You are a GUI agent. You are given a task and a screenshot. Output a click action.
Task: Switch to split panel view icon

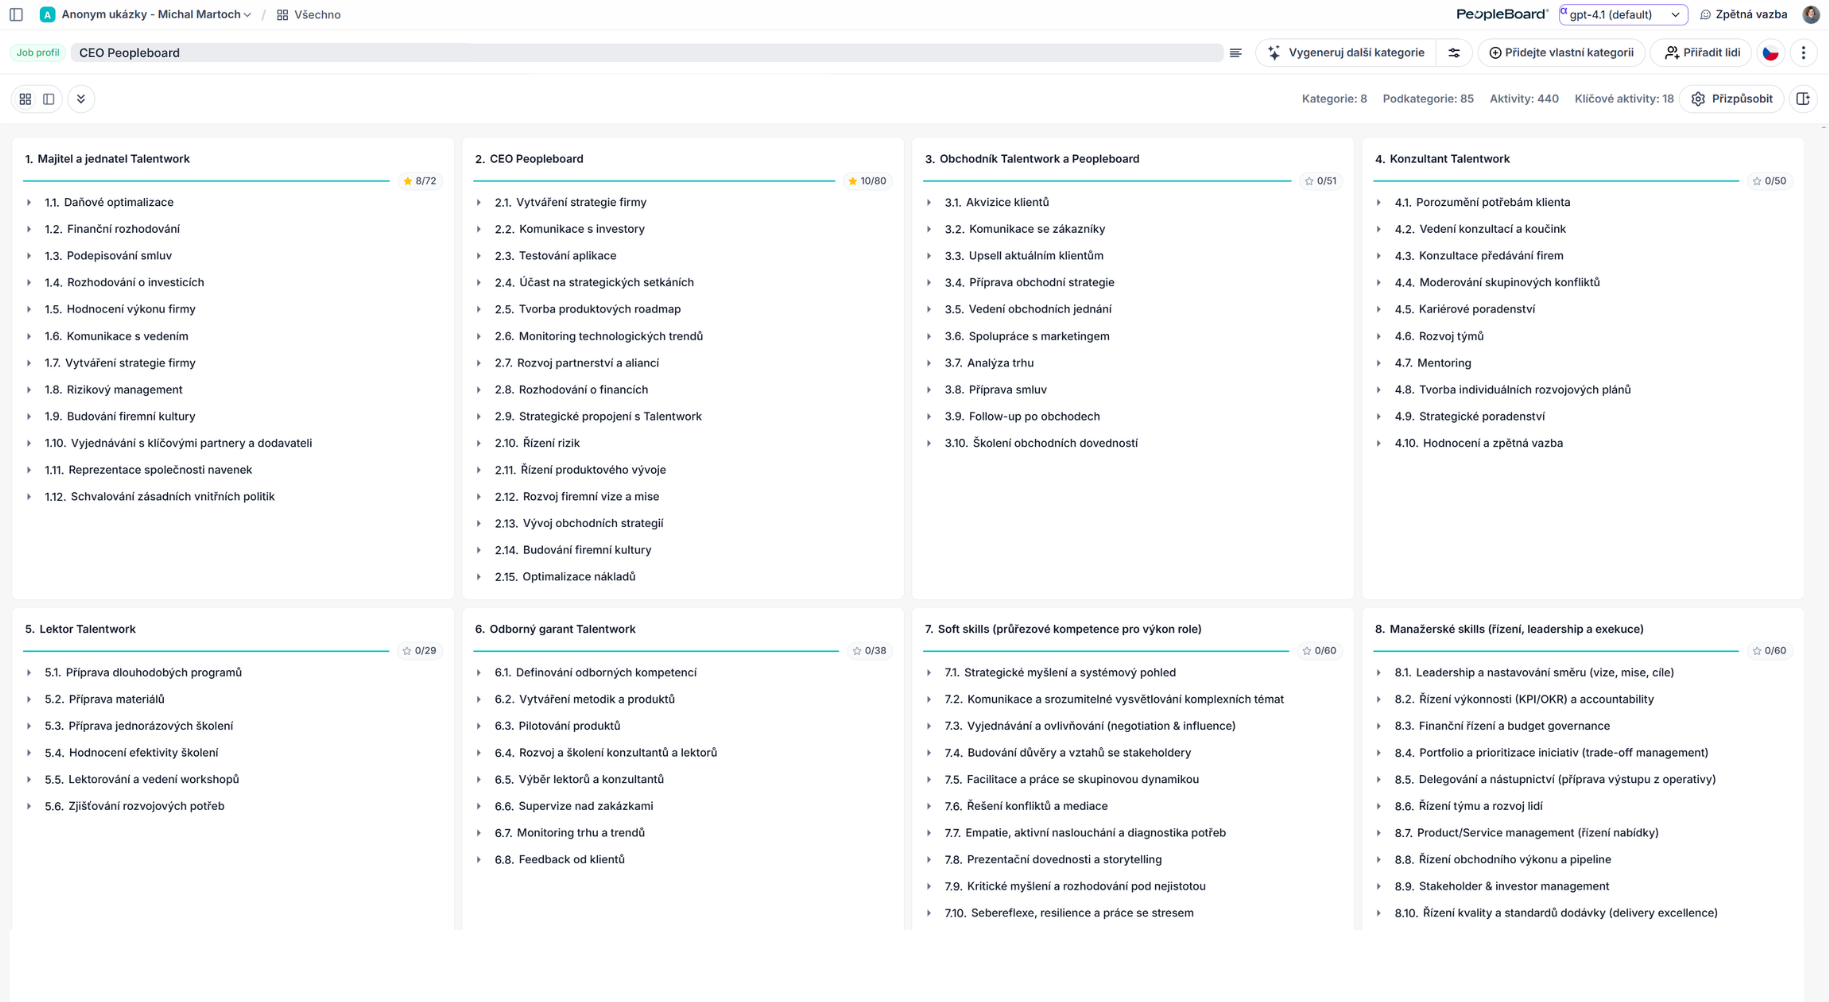49,99
